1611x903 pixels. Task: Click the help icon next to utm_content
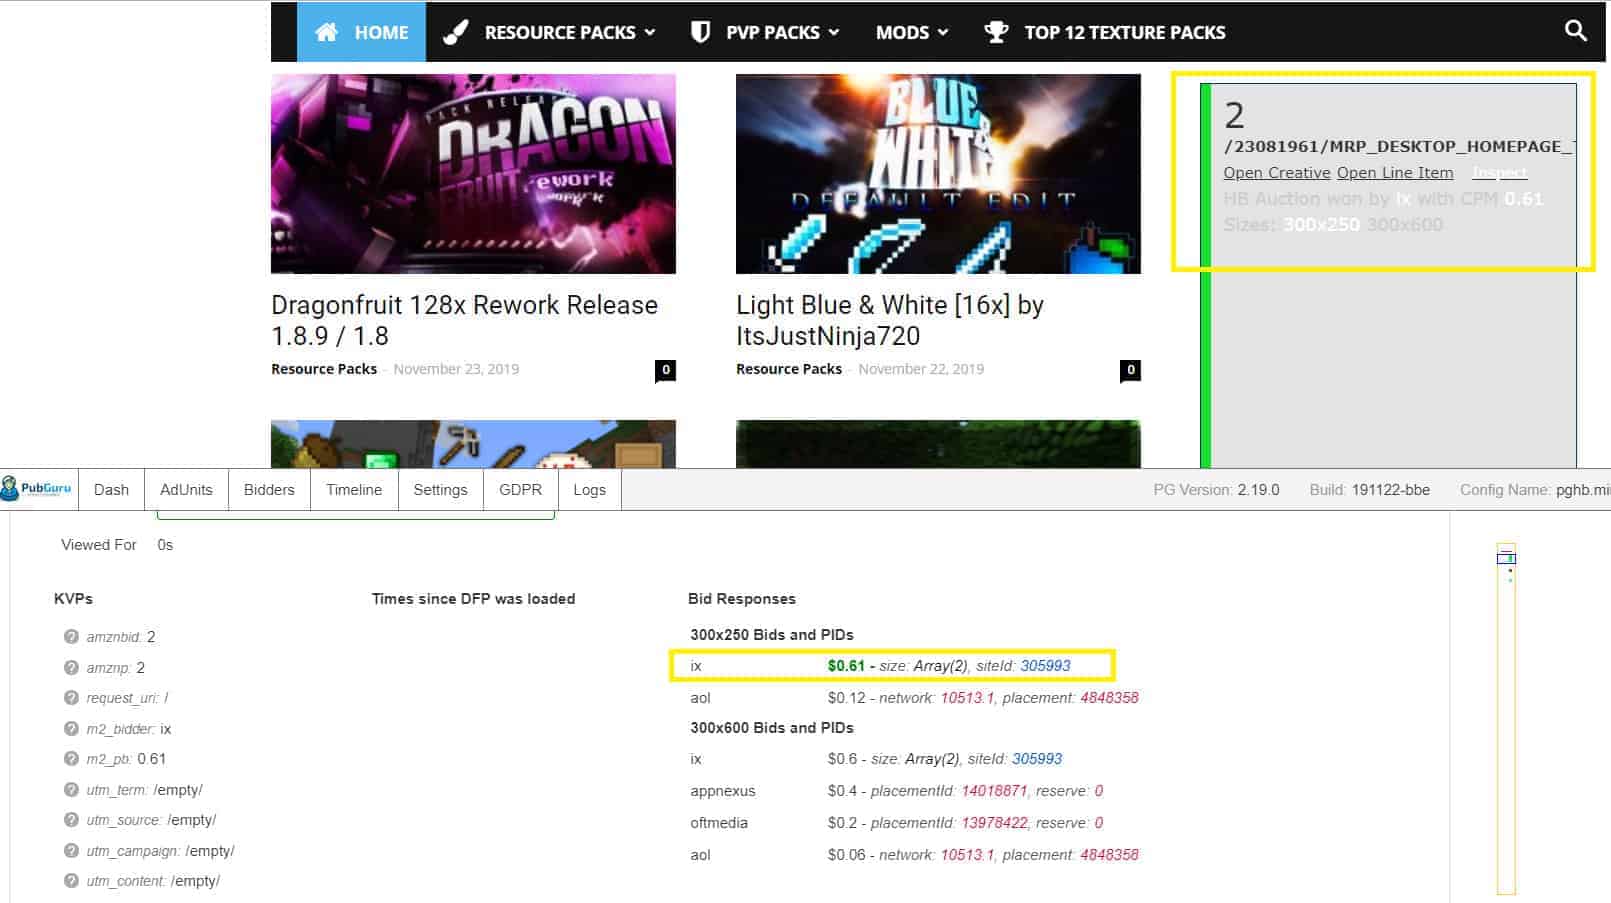pyautogui.click(x=71, y=881)
